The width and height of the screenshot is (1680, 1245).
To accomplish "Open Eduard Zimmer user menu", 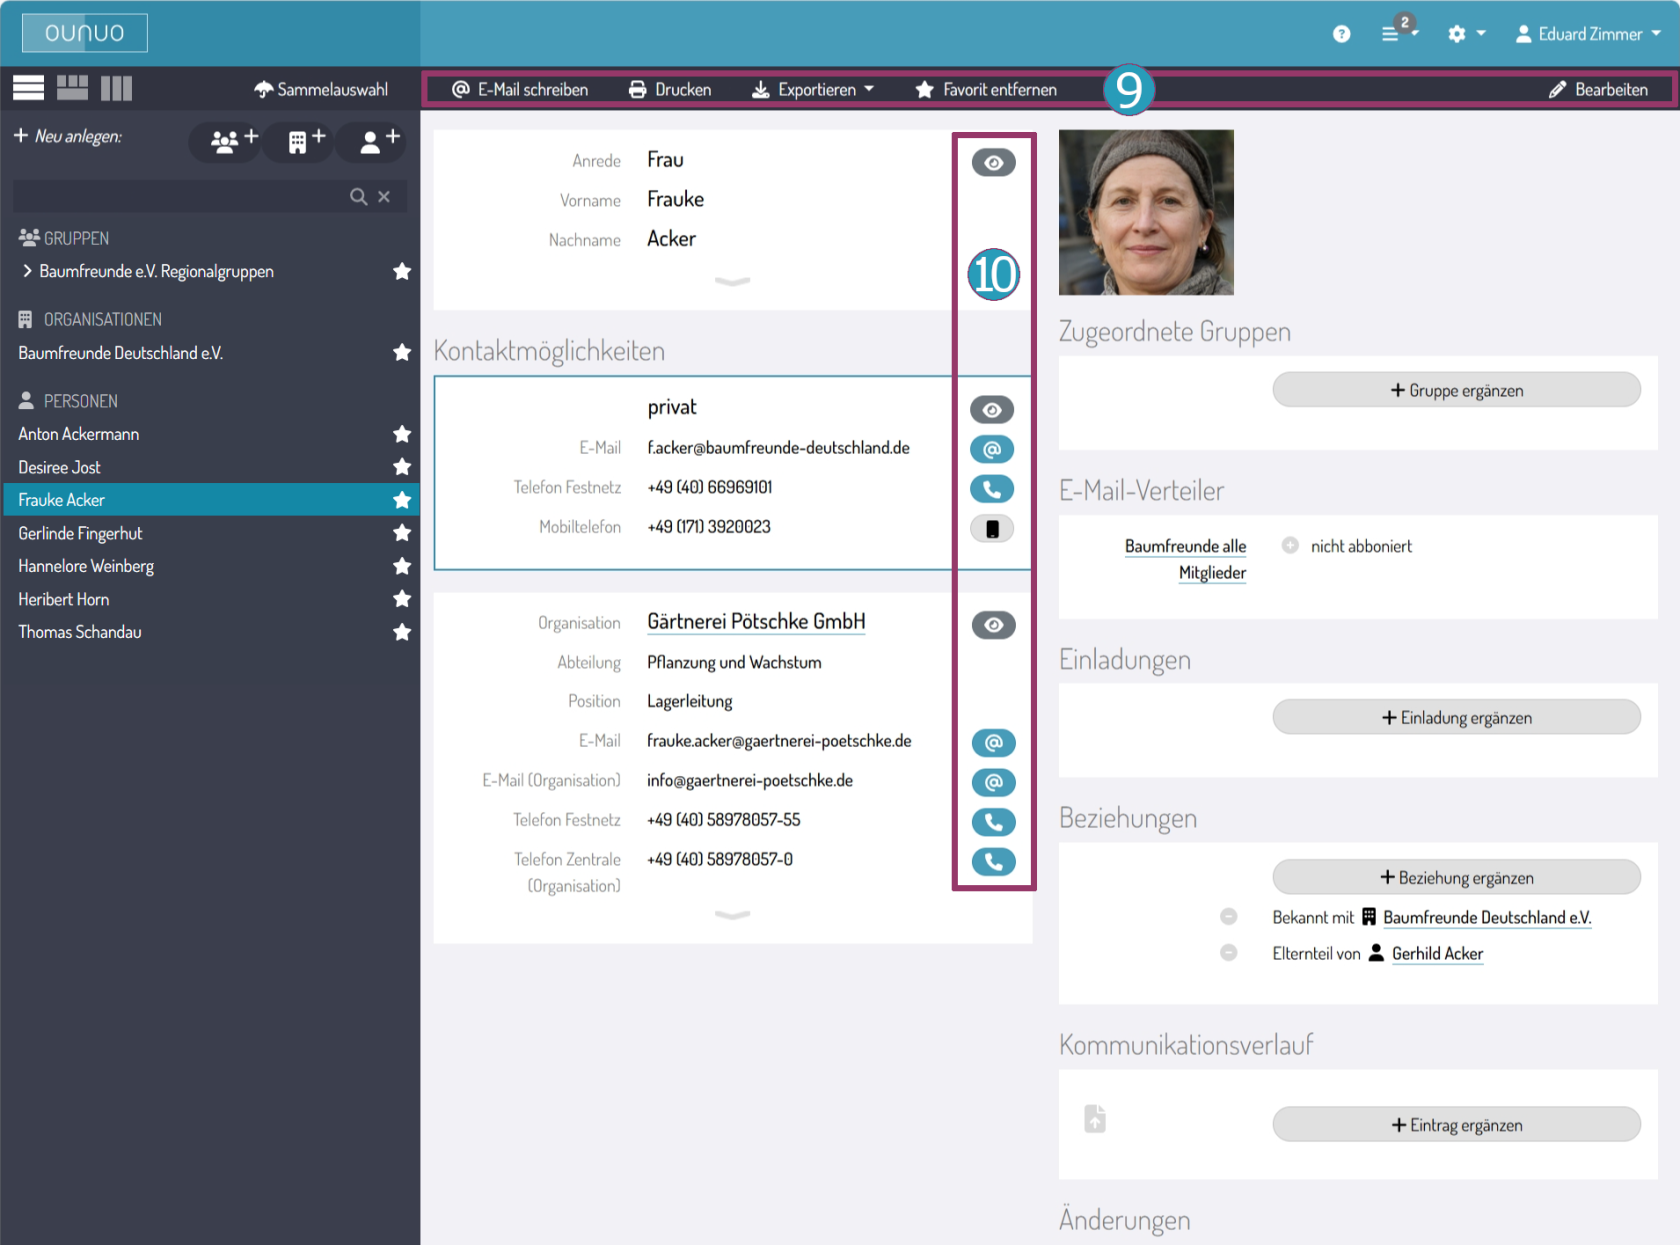I will pyautogui.click(x=1588, y=34).
